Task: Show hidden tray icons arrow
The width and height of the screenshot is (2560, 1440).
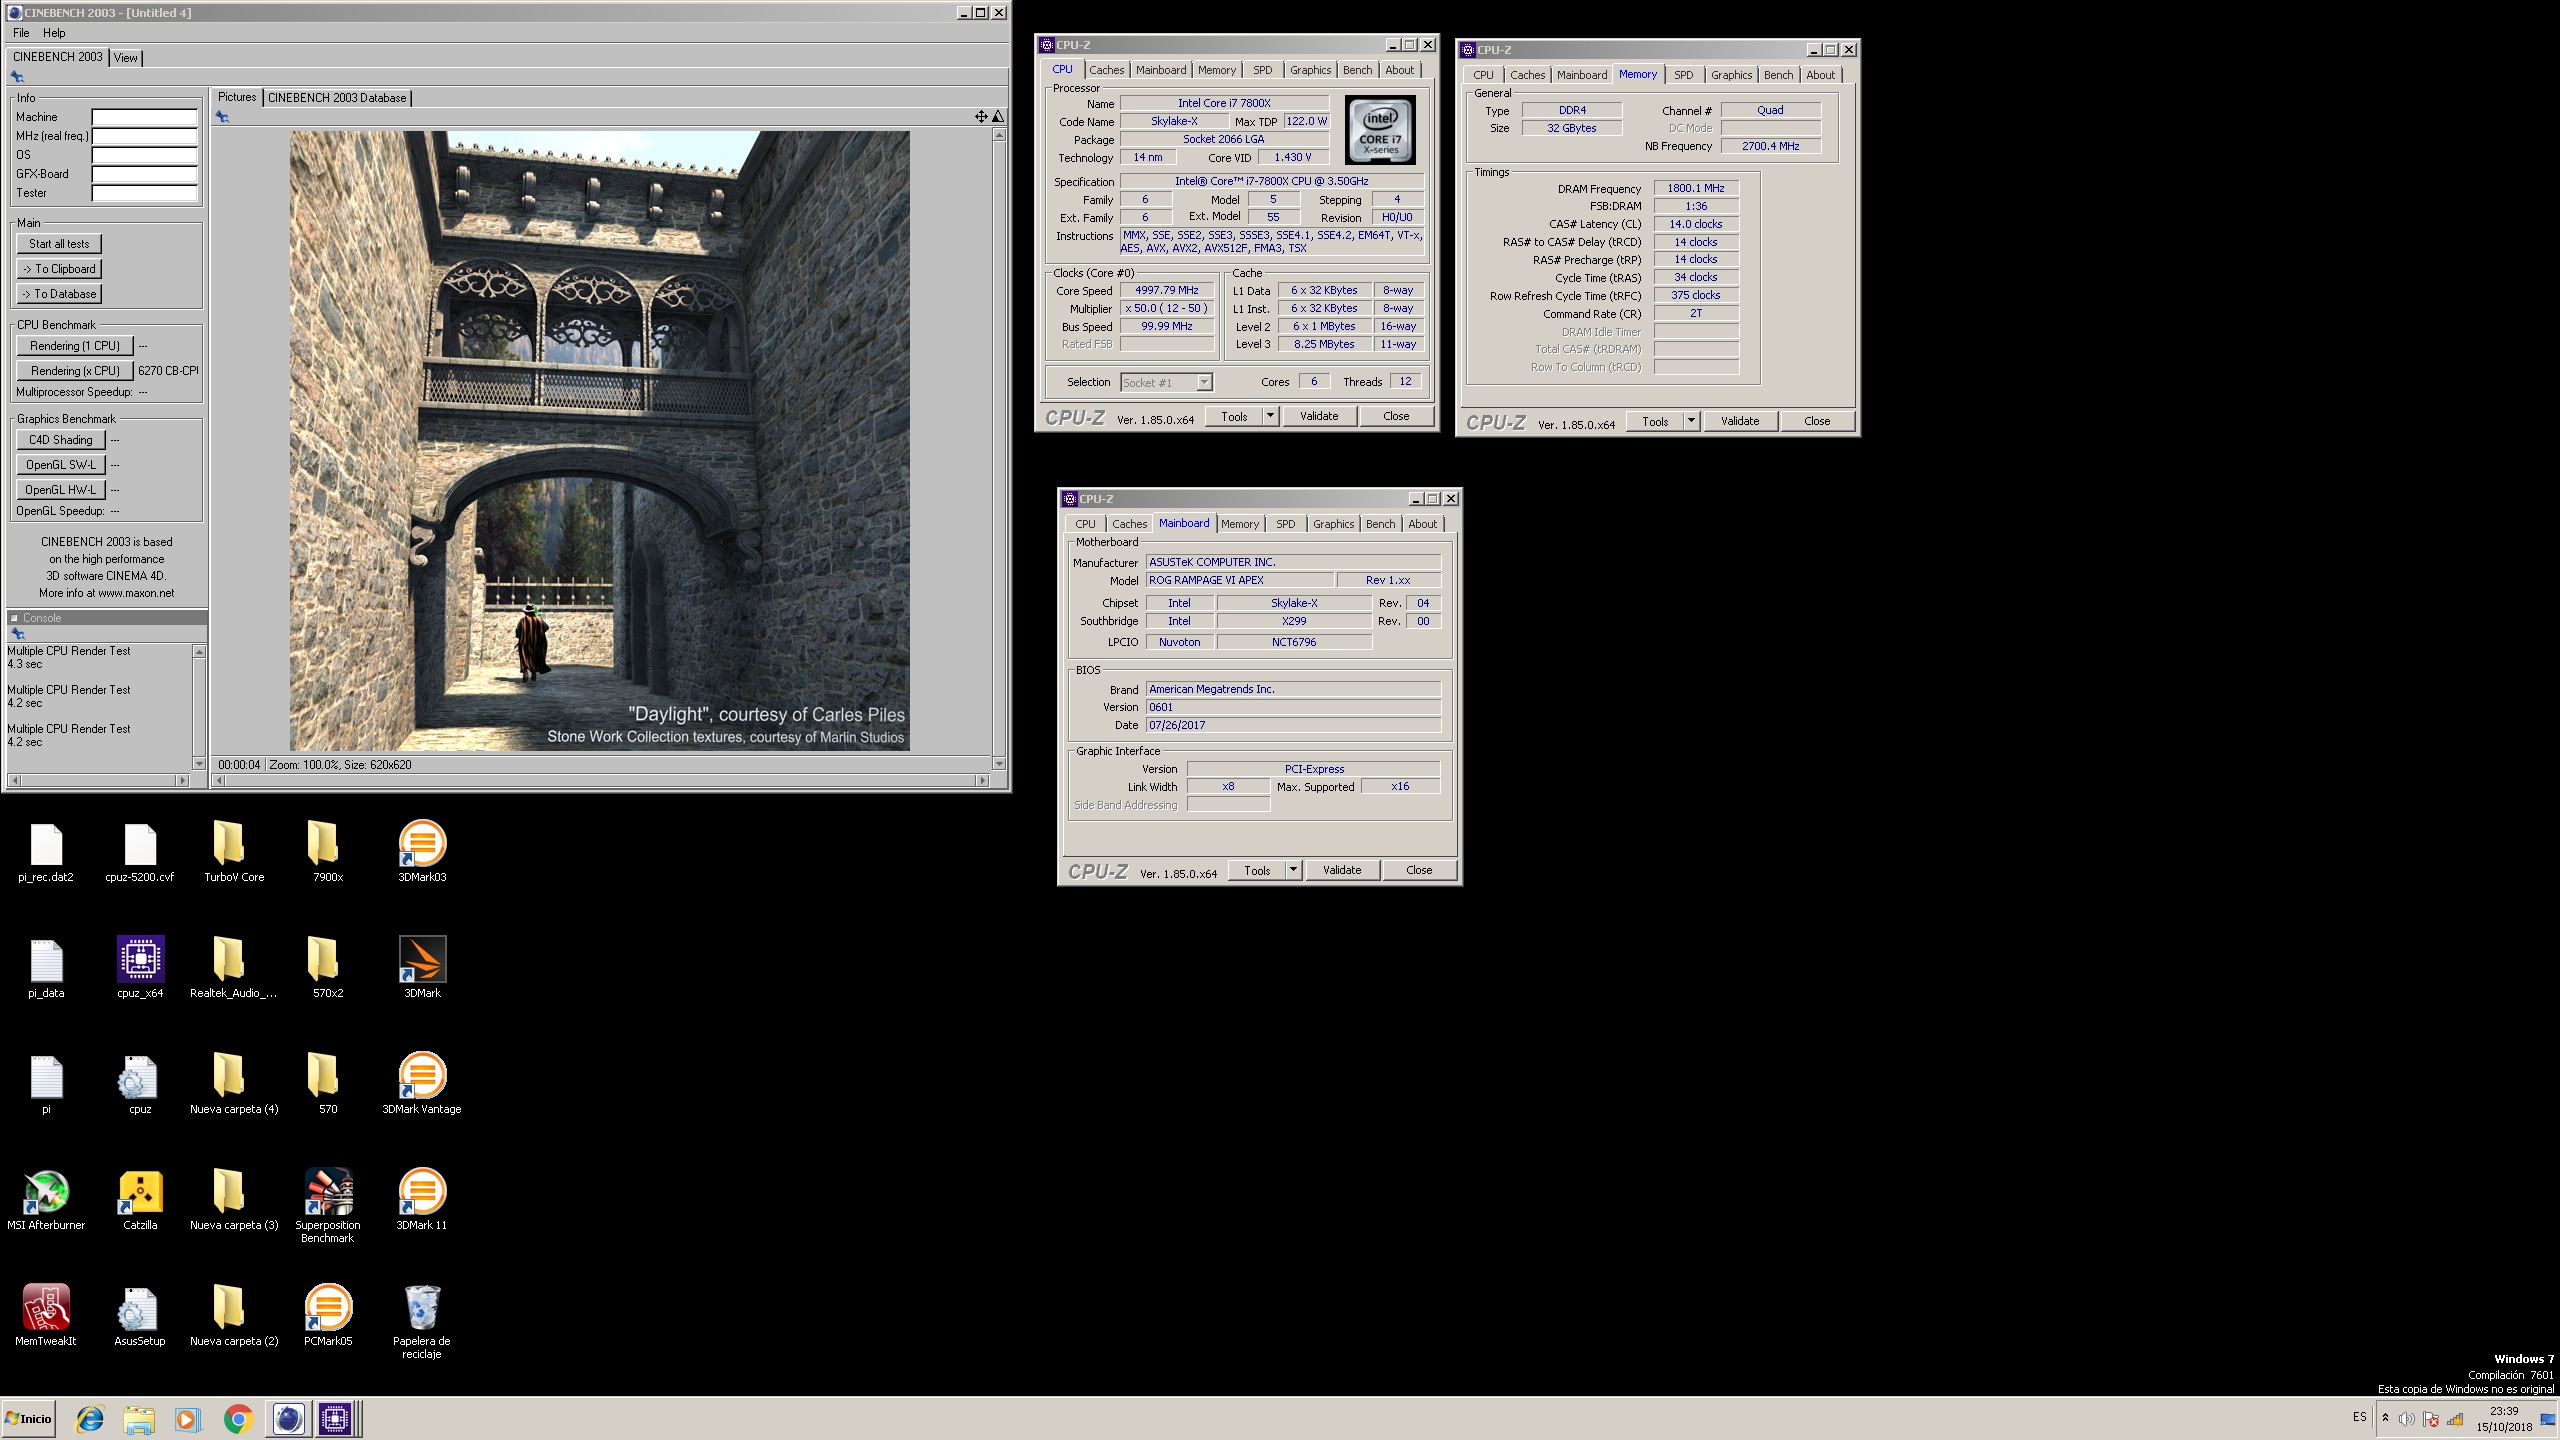Action: [2385, 1418]
